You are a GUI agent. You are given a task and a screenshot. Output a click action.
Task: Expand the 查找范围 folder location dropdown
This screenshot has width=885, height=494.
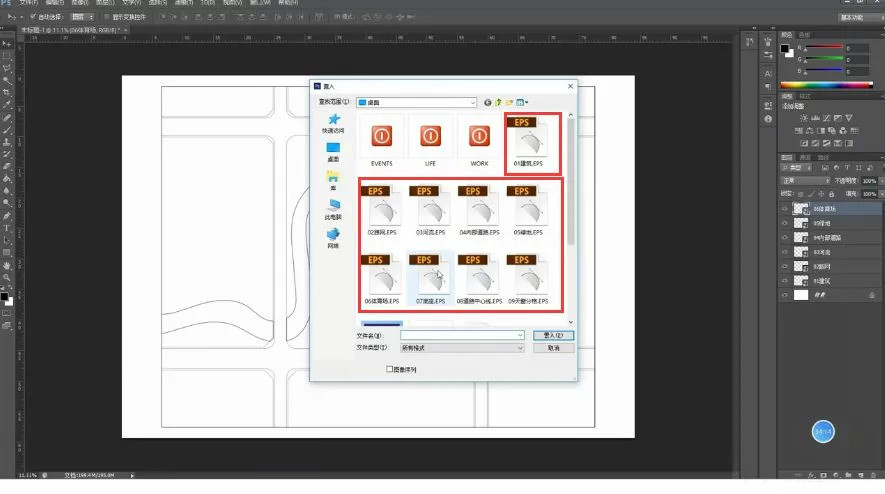(472, 102)
